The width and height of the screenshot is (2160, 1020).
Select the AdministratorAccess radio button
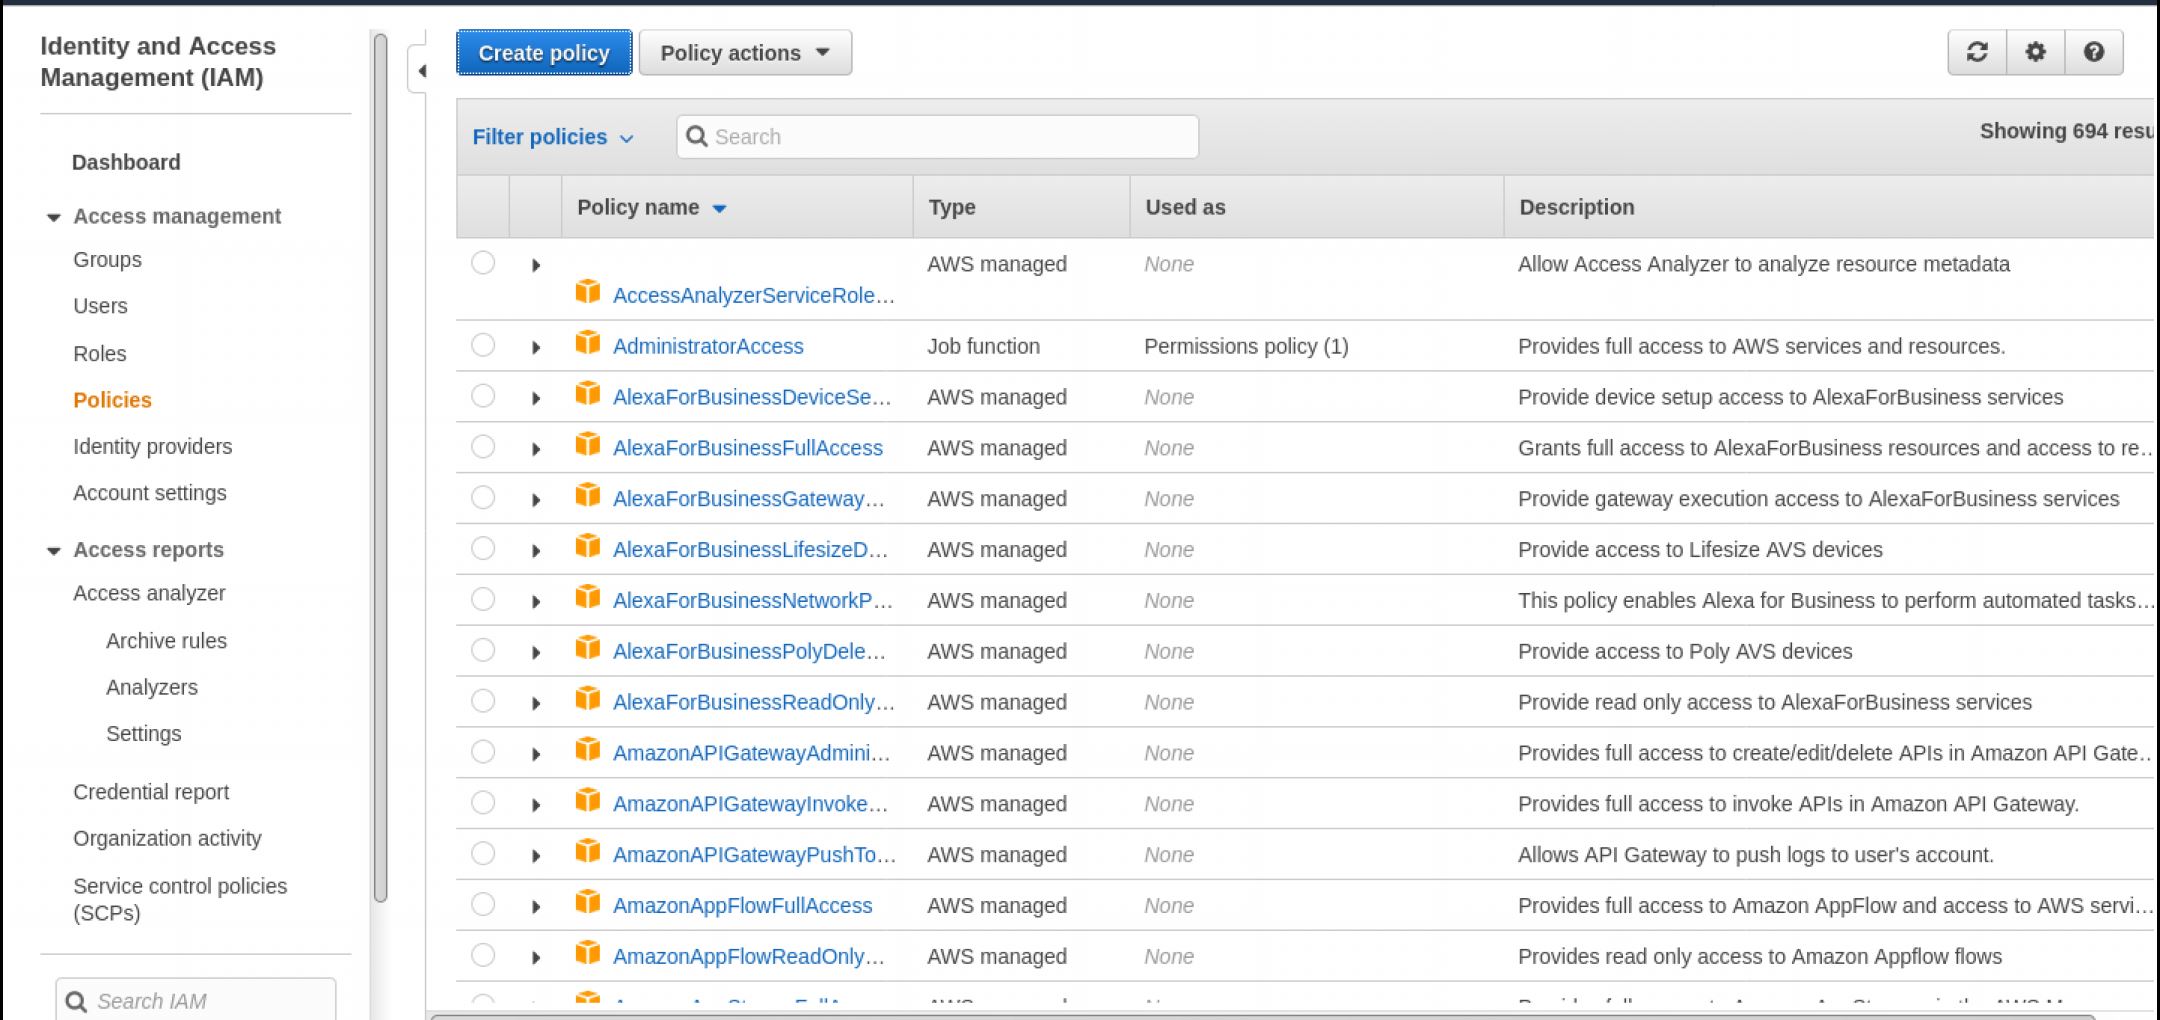coord(483,345)
